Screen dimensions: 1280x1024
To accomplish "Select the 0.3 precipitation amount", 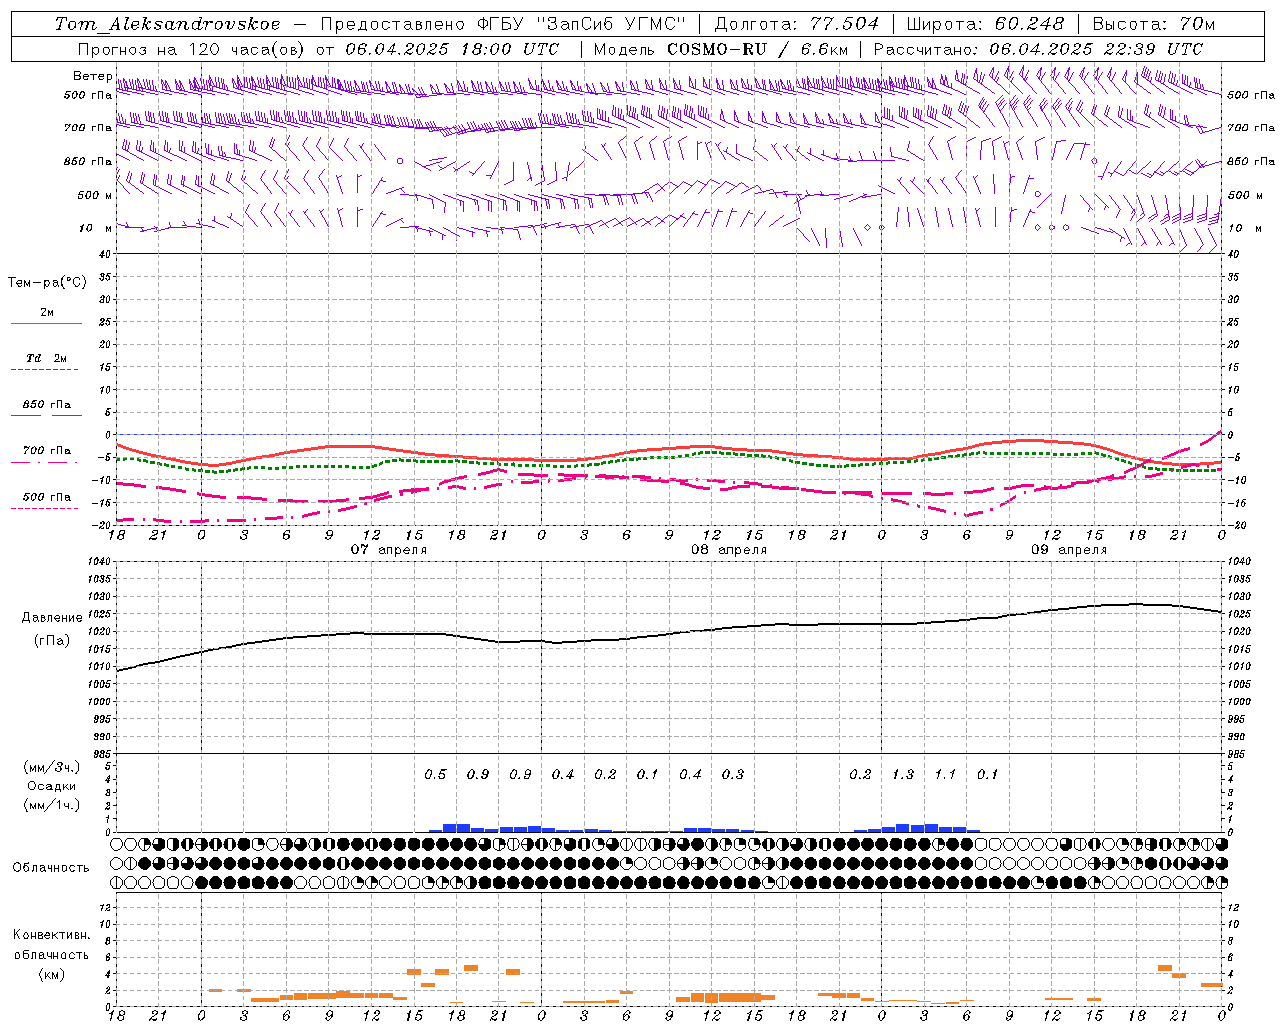I will [733, 774].
